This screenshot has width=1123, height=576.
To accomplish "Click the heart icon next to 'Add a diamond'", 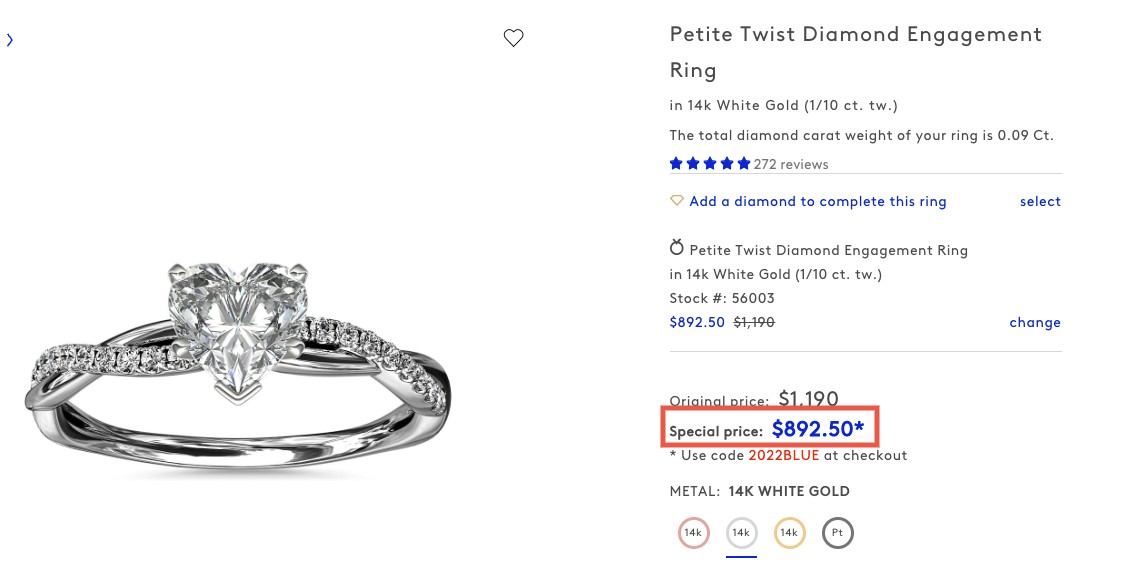I will 676,200.
